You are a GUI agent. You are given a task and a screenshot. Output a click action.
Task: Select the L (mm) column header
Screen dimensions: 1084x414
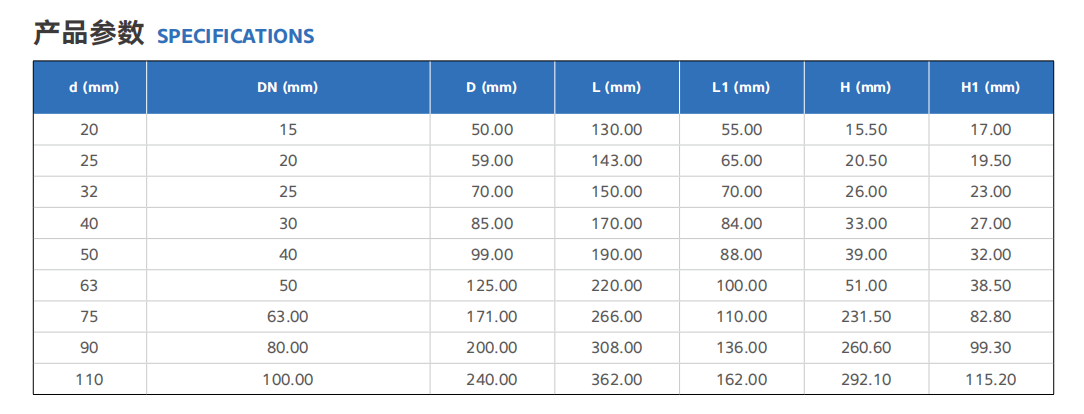click(617, 88)
